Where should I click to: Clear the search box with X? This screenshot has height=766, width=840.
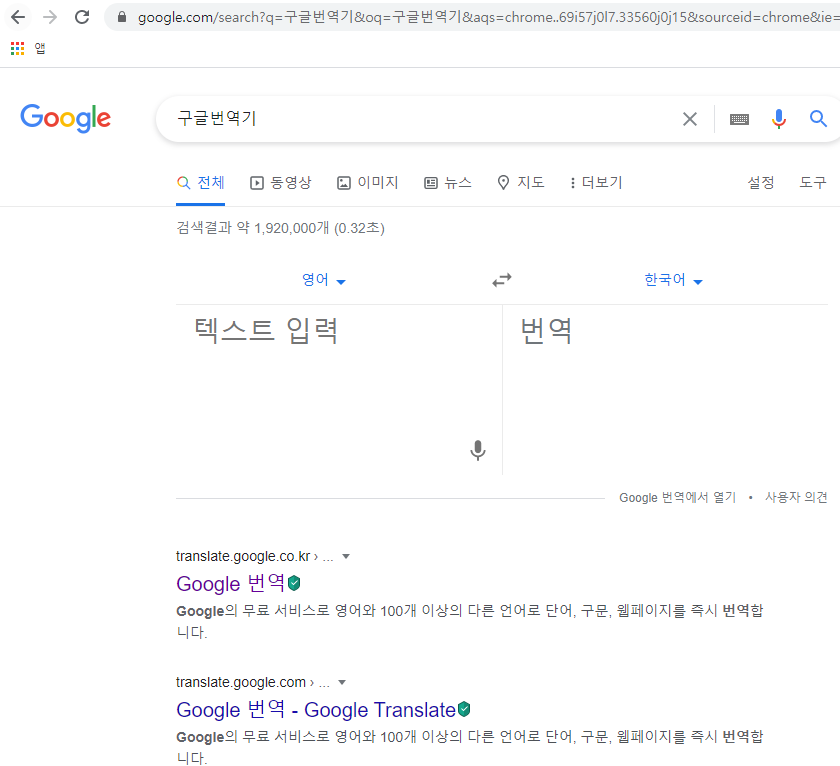coord(690,119)
